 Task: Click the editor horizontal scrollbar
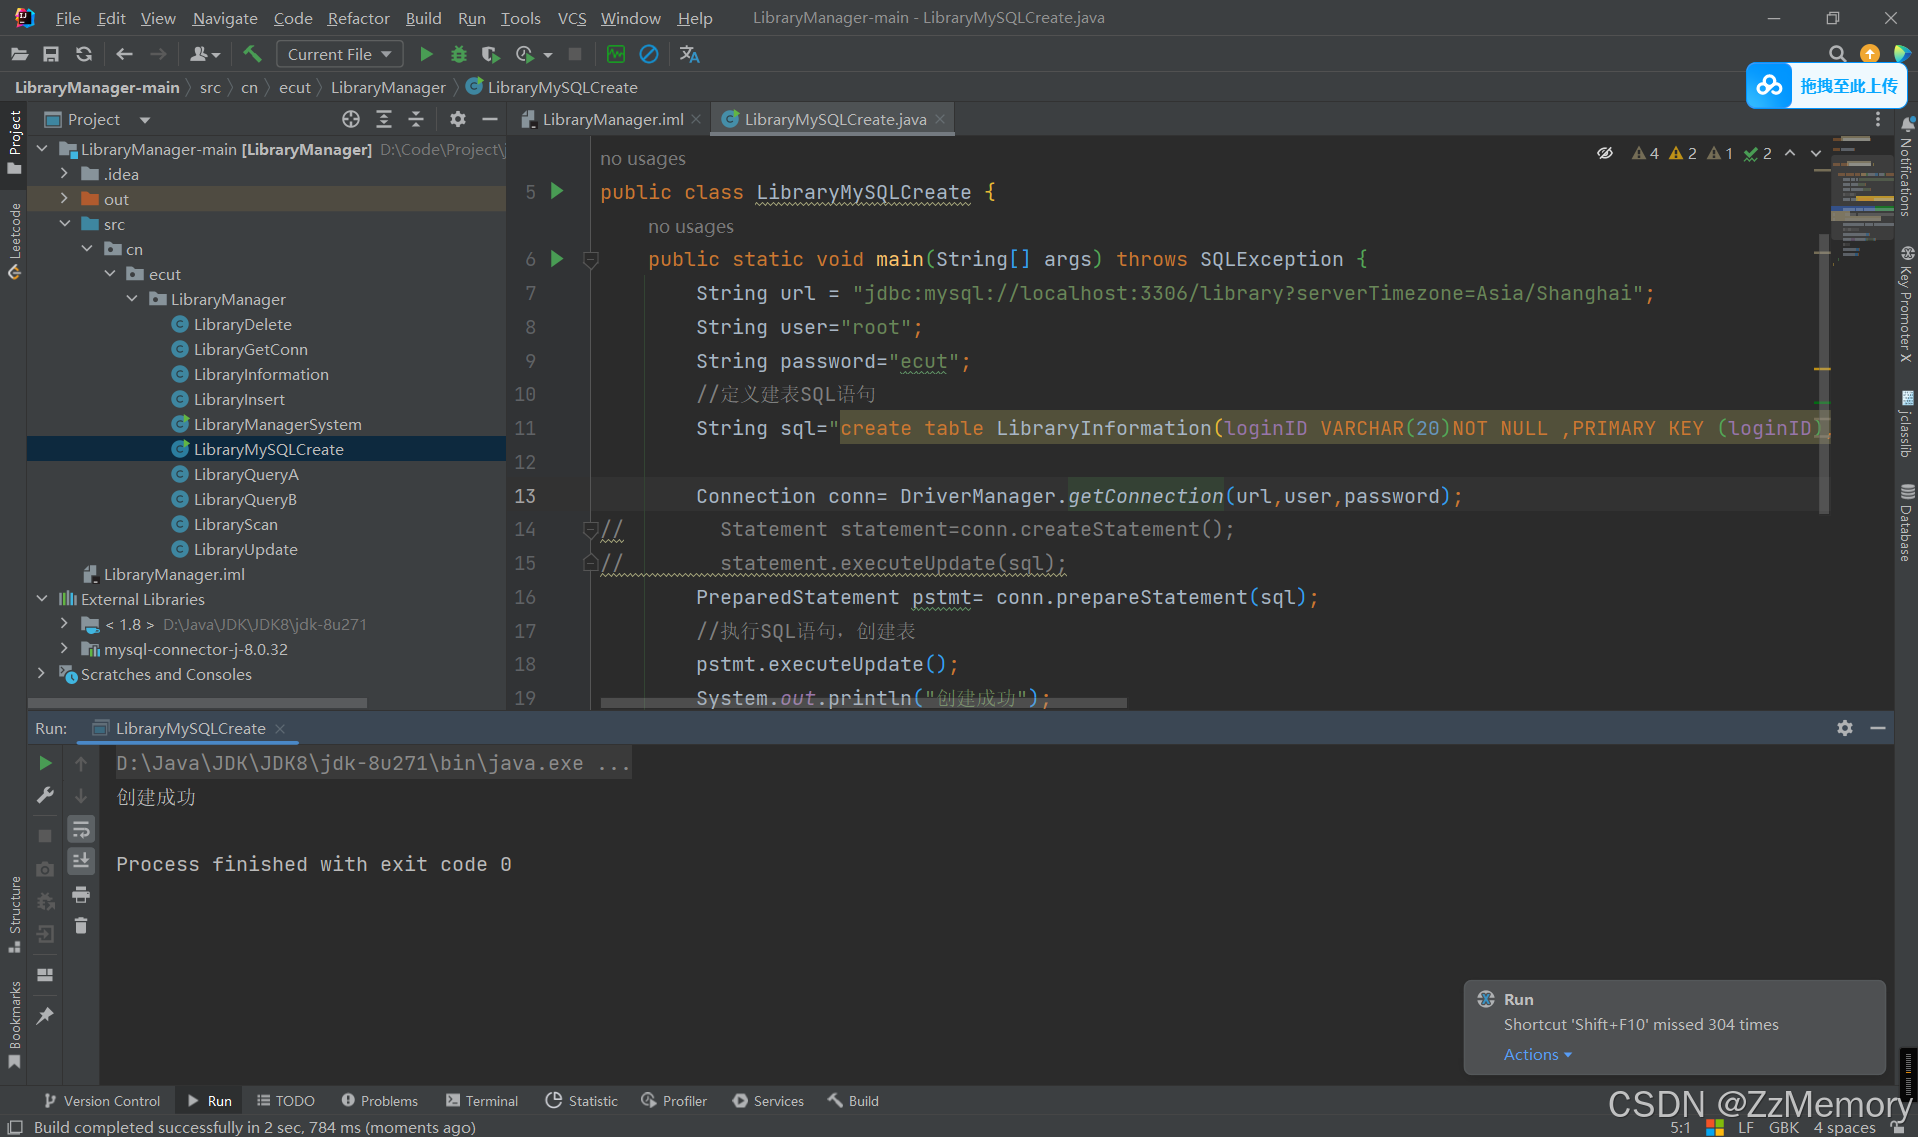863,703
